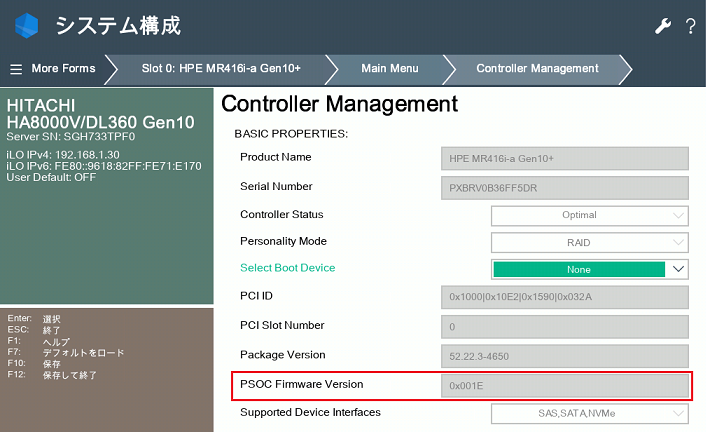Screen dimensions: 717x432
Task: Click the PCI Slot Number label
Action: pyautogui.click(x=282, y=325)
